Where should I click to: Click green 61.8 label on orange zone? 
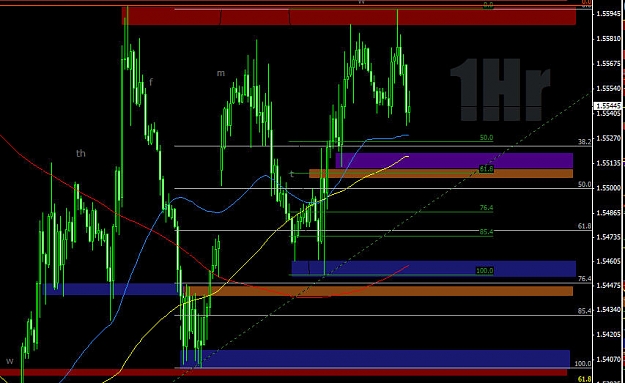(486, 169)
